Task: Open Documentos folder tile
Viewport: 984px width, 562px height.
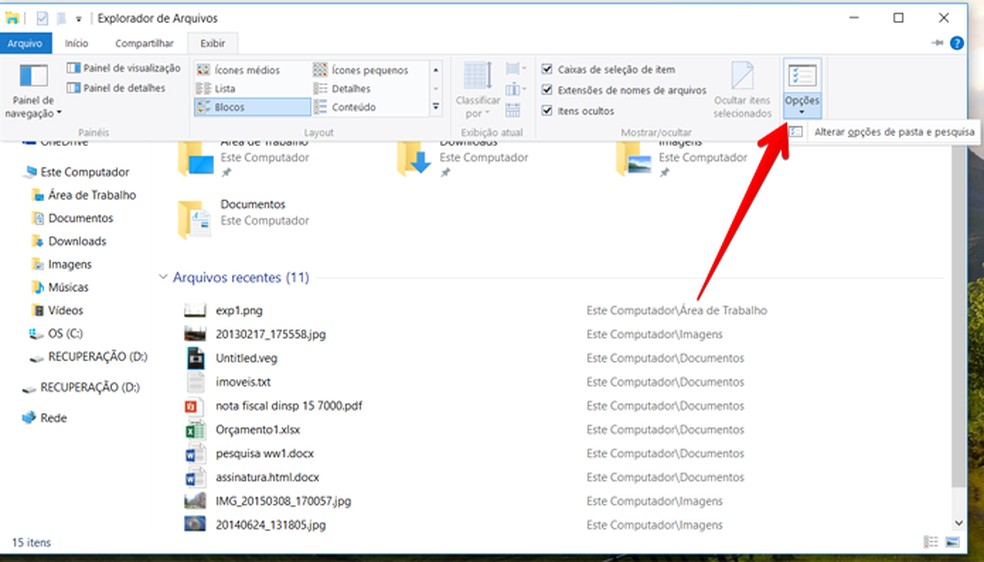Action: [x=244, y=219]
